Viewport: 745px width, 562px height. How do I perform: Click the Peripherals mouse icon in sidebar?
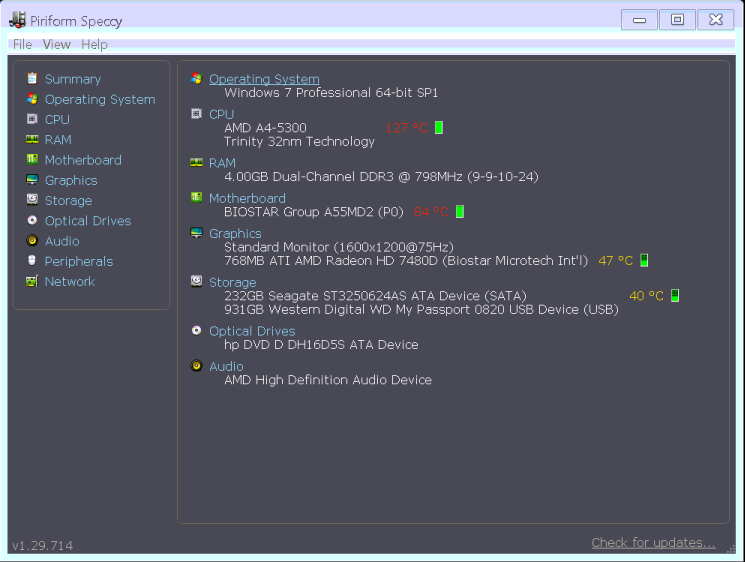[32, 260]
